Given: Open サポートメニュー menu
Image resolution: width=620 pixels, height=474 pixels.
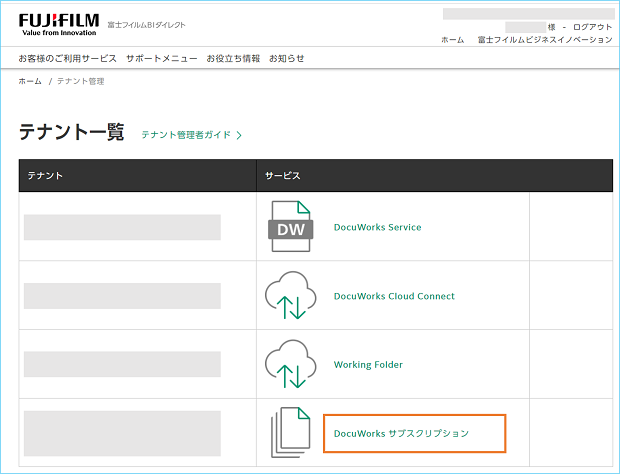Looking at the screenshot, I should click(x=162, y=59).
